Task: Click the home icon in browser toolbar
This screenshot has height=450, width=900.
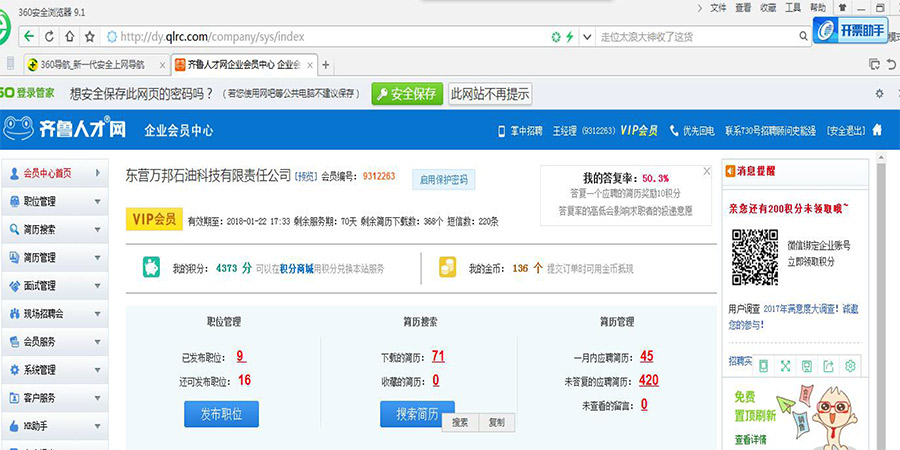Action: pos(70,37)
